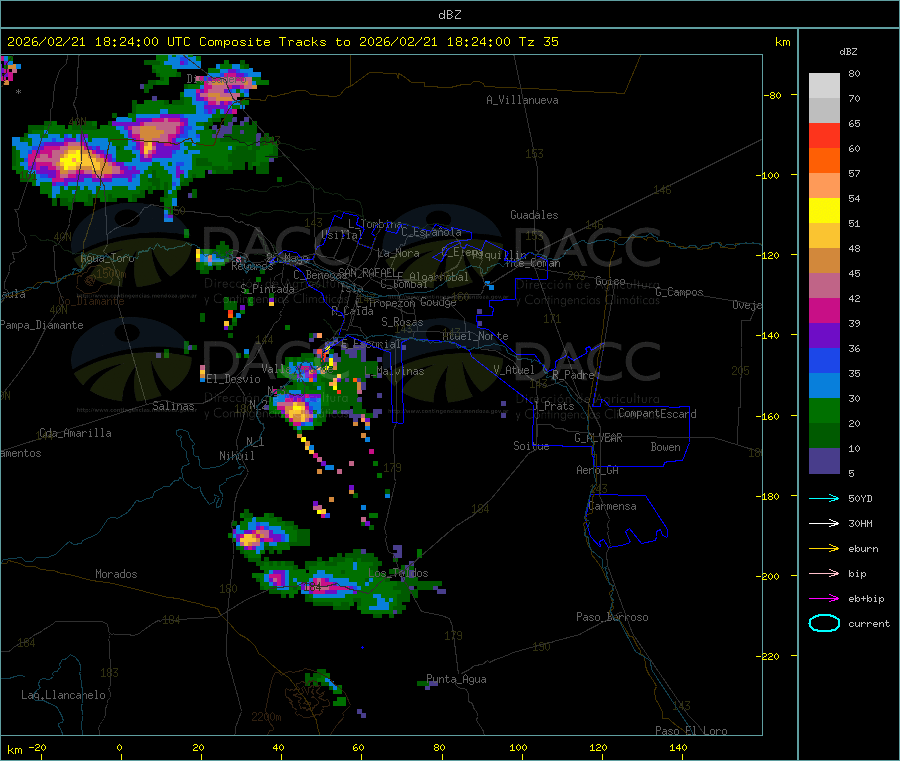This screenshot has height=761, width=900.
Task: Click the 'V_Atuel' map label
Action: 514,370
